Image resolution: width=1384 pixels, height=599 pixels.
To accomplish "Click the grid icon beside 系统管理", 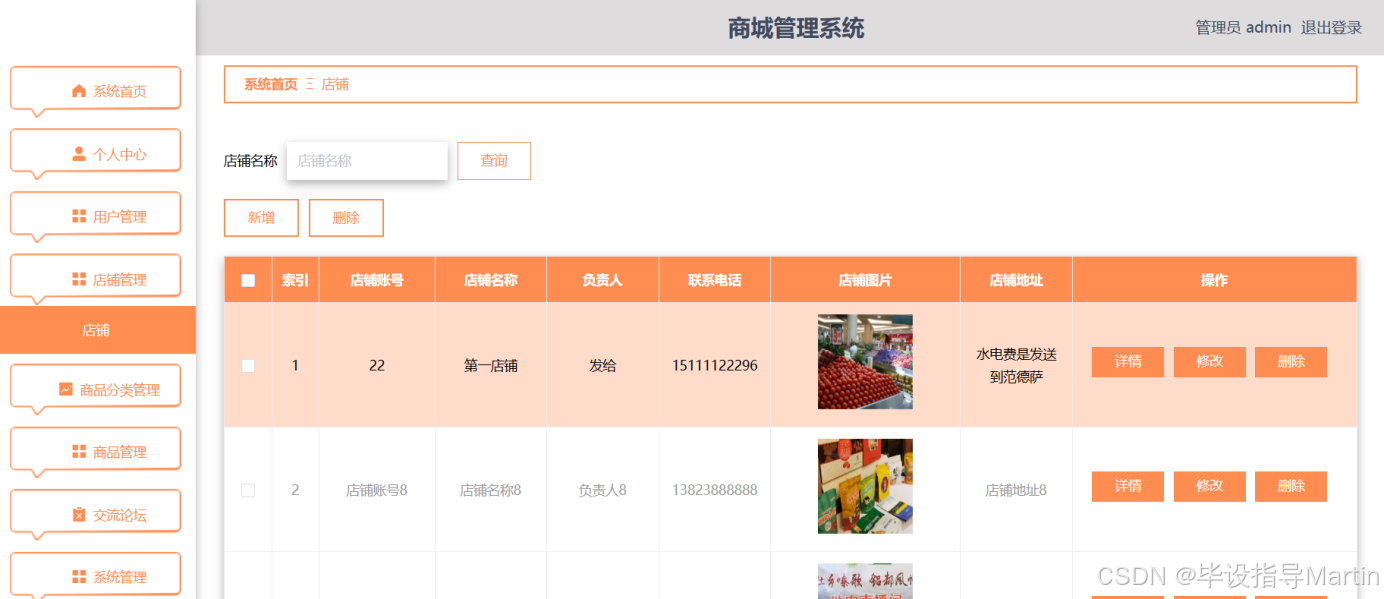I will 79,576.
